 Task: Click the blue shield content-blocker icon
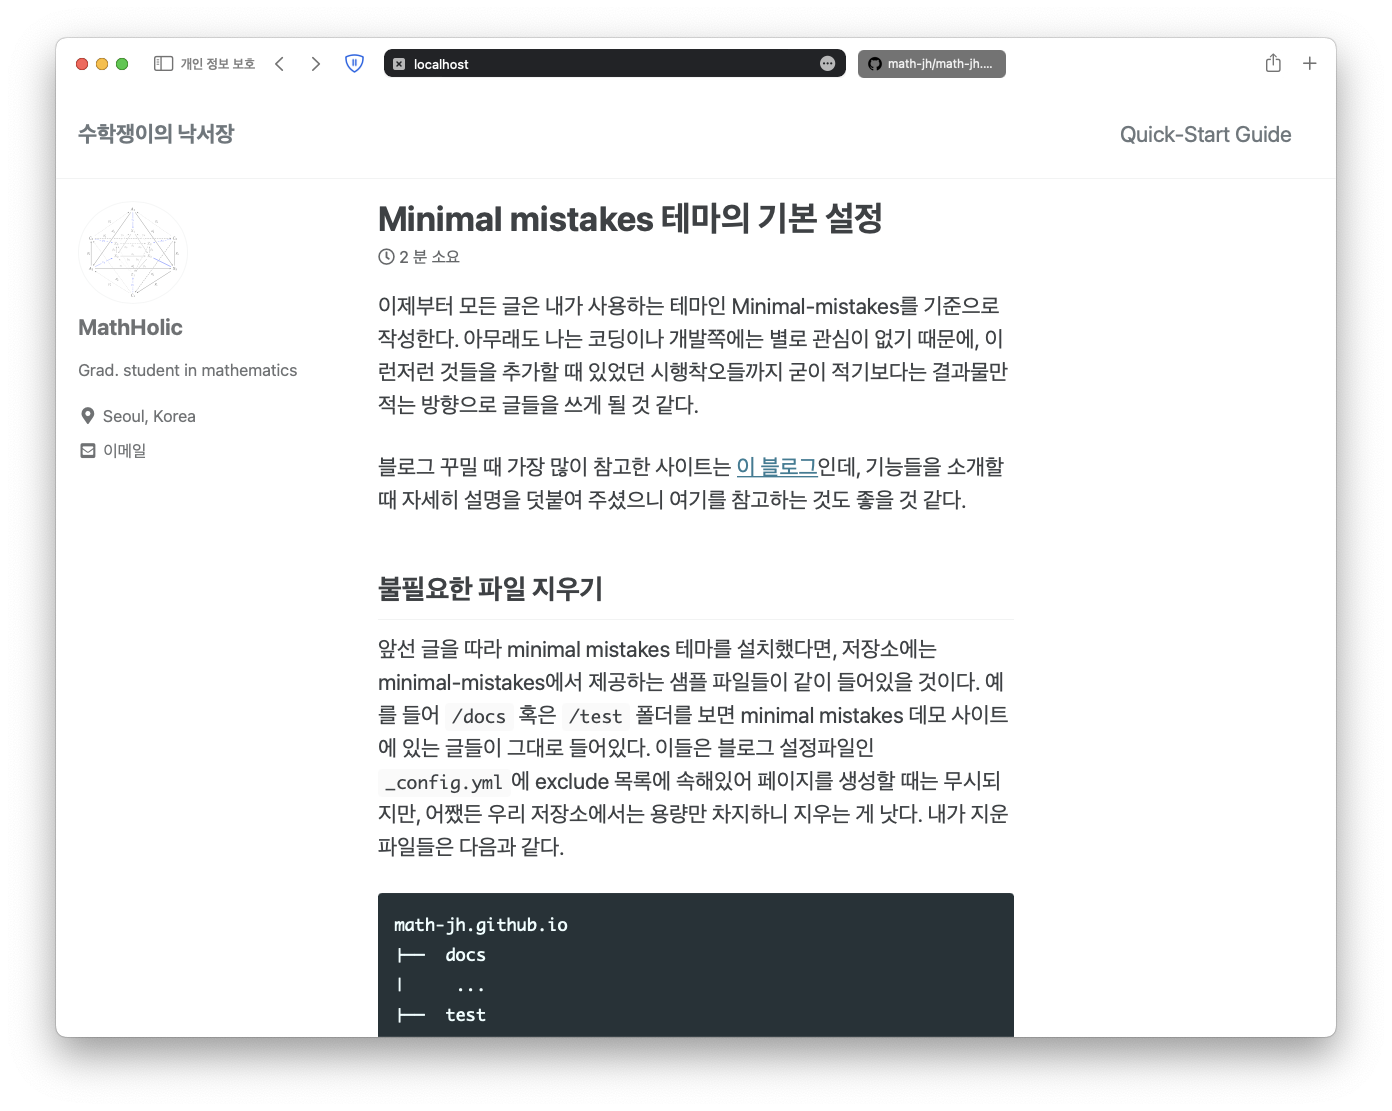point(354,63)
